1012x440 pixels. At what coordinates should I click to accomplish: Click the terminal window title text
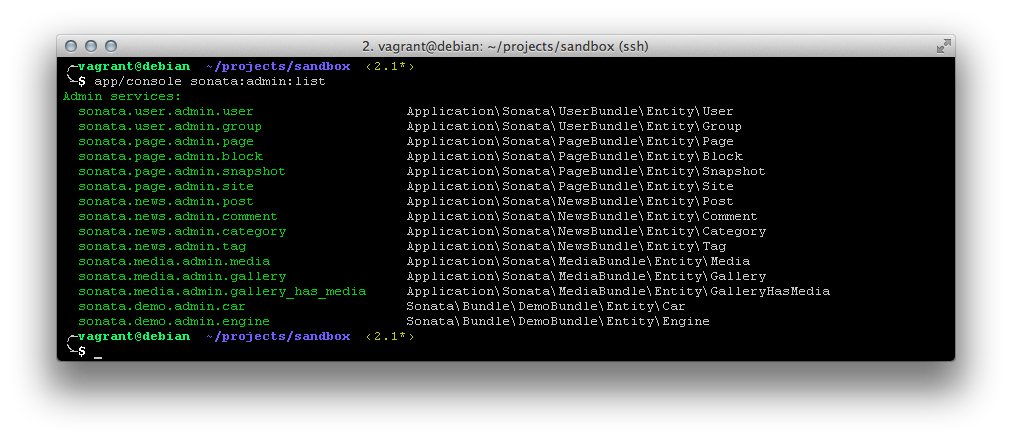tap(505, 46)
